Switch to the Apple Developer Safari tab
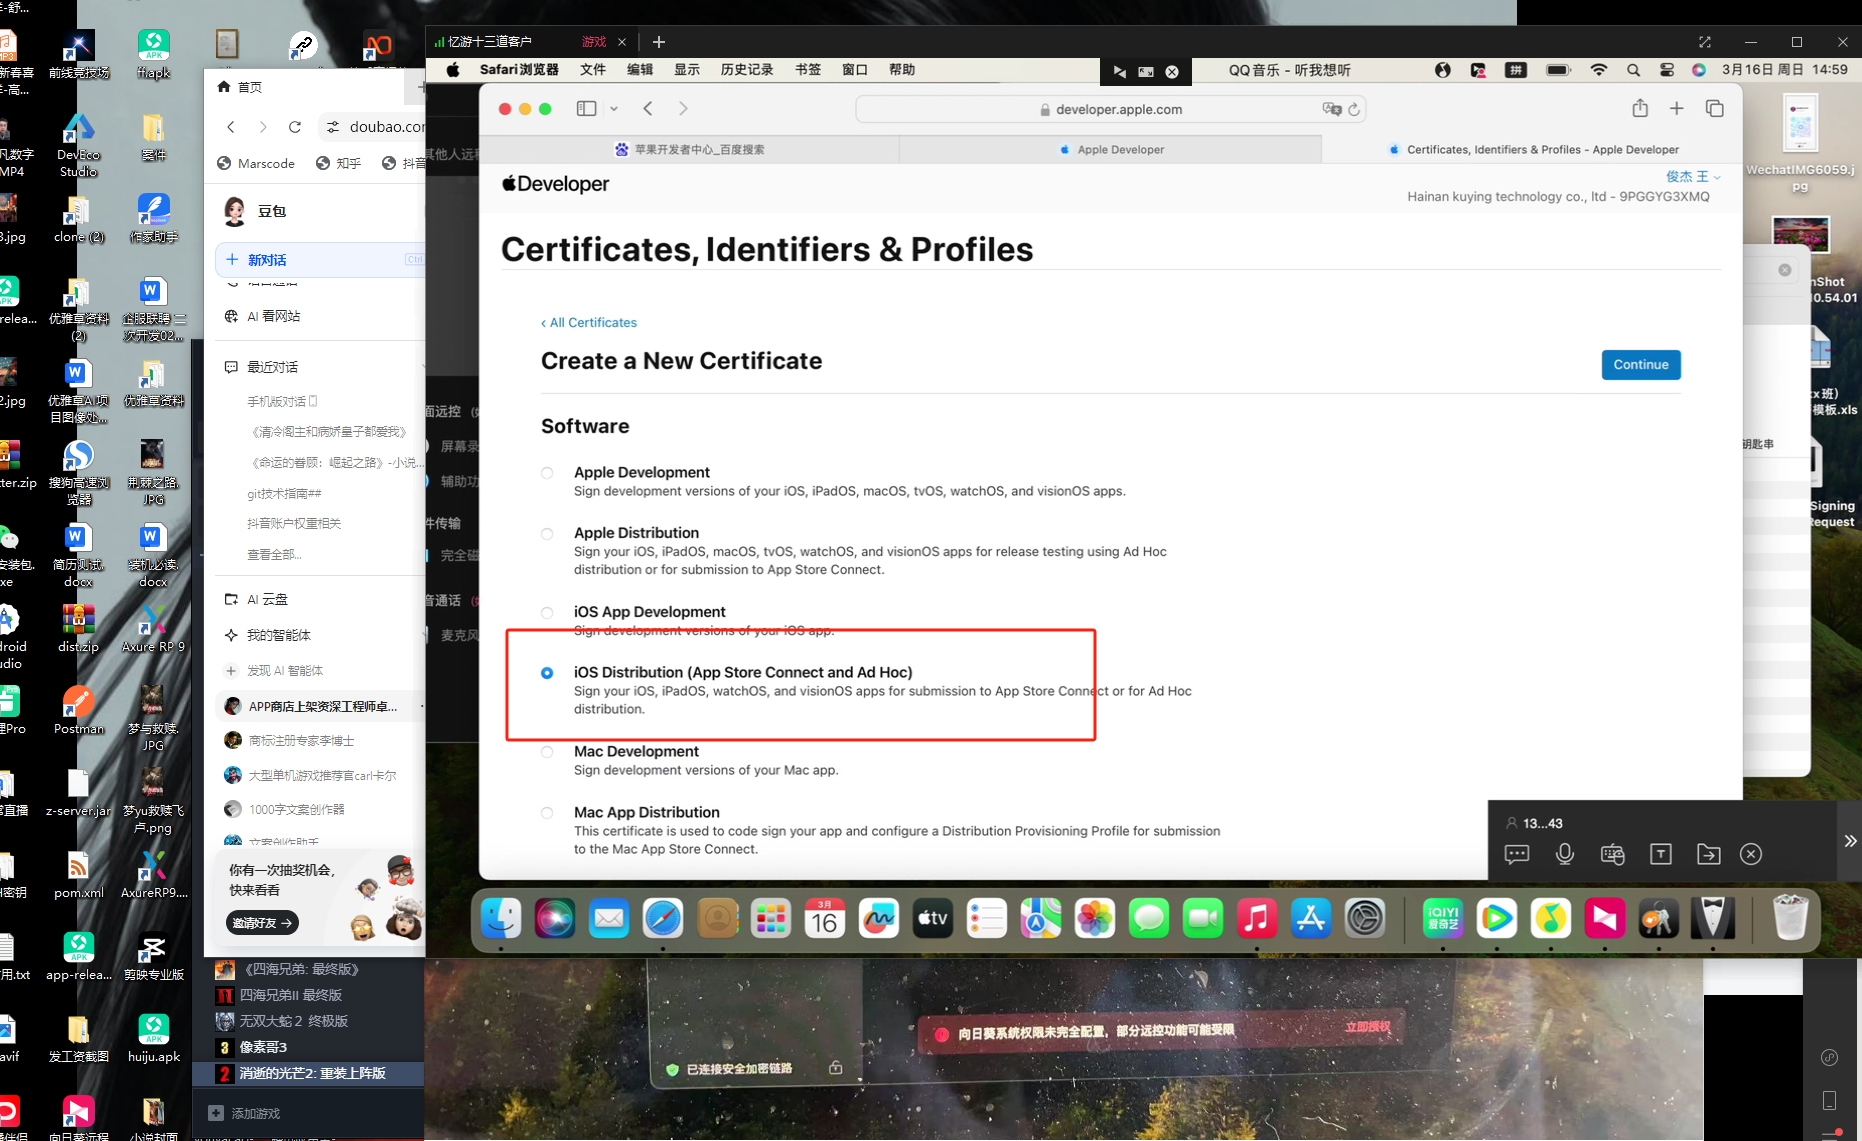The image size is (1862, 1141). pos(1111,150)
